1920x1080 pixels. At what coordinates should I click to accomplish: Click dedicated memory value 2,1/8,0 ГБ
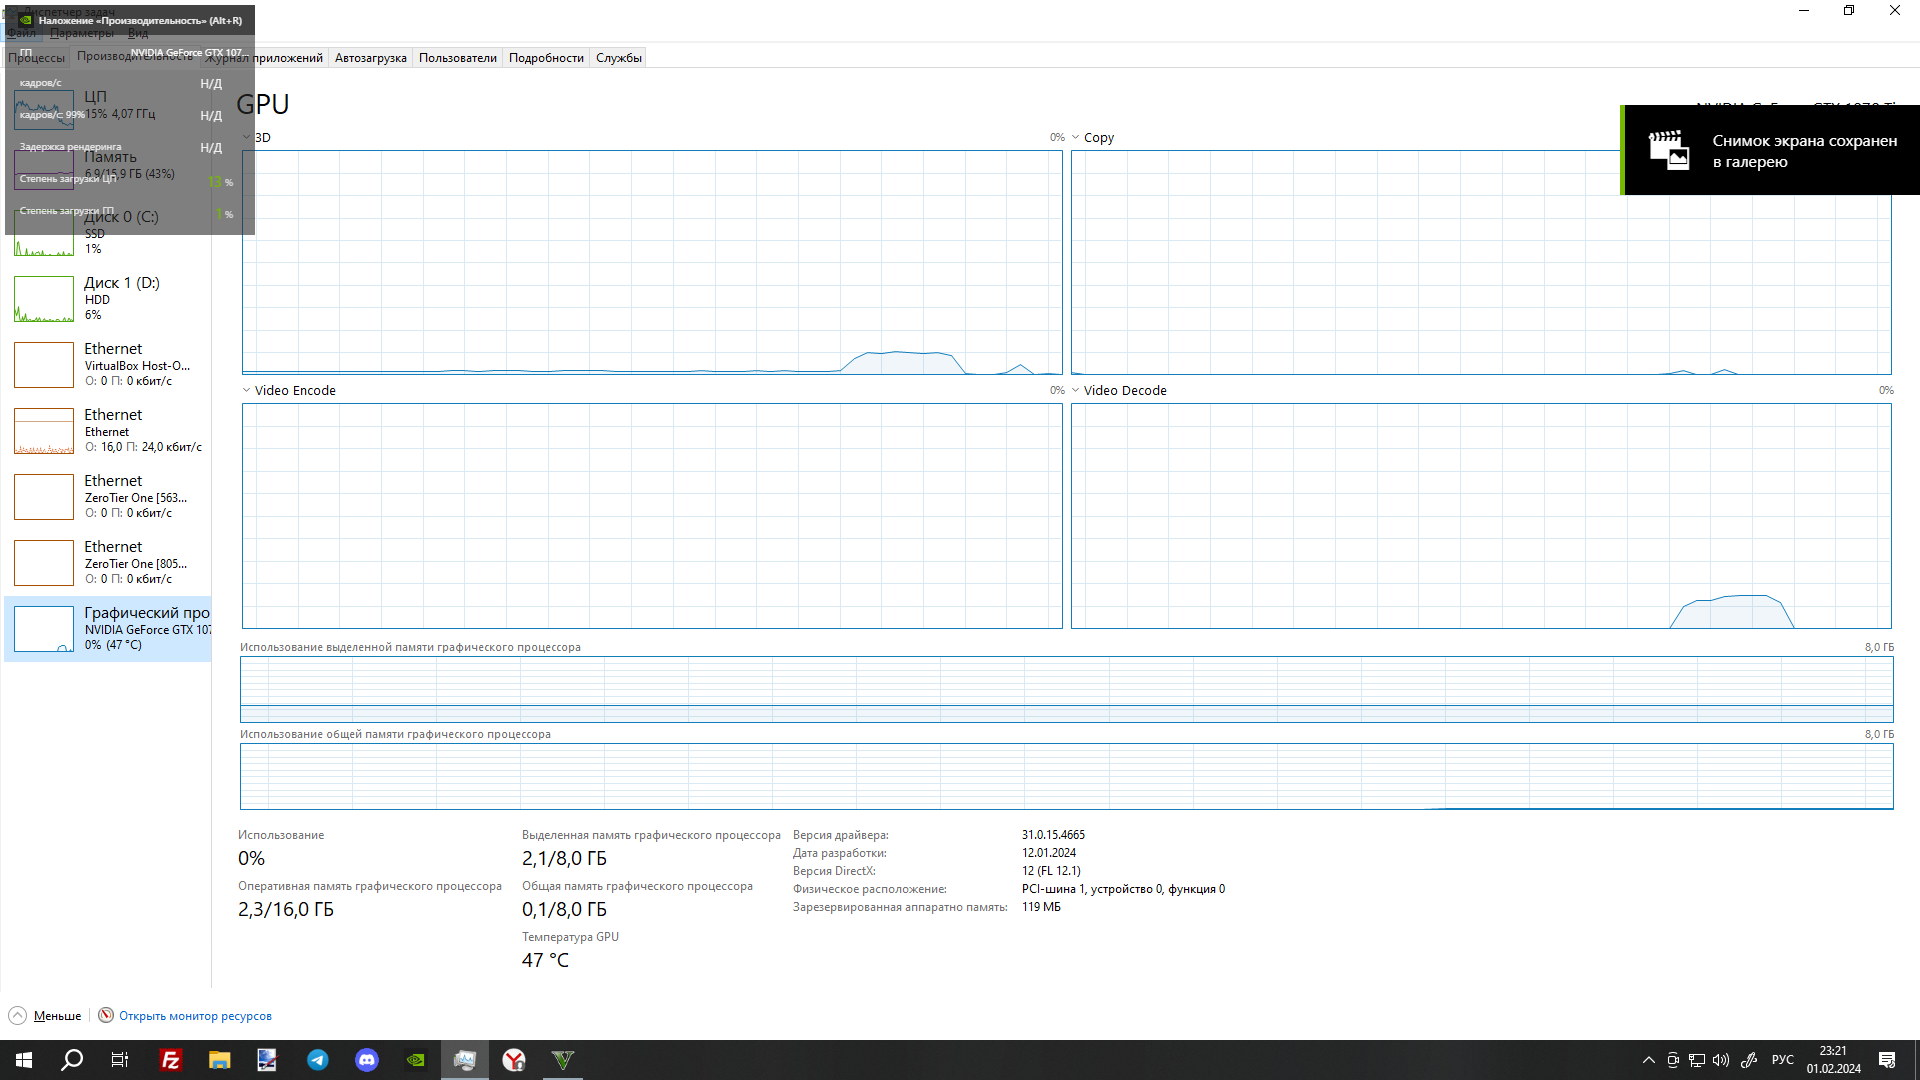click(564, 859)
